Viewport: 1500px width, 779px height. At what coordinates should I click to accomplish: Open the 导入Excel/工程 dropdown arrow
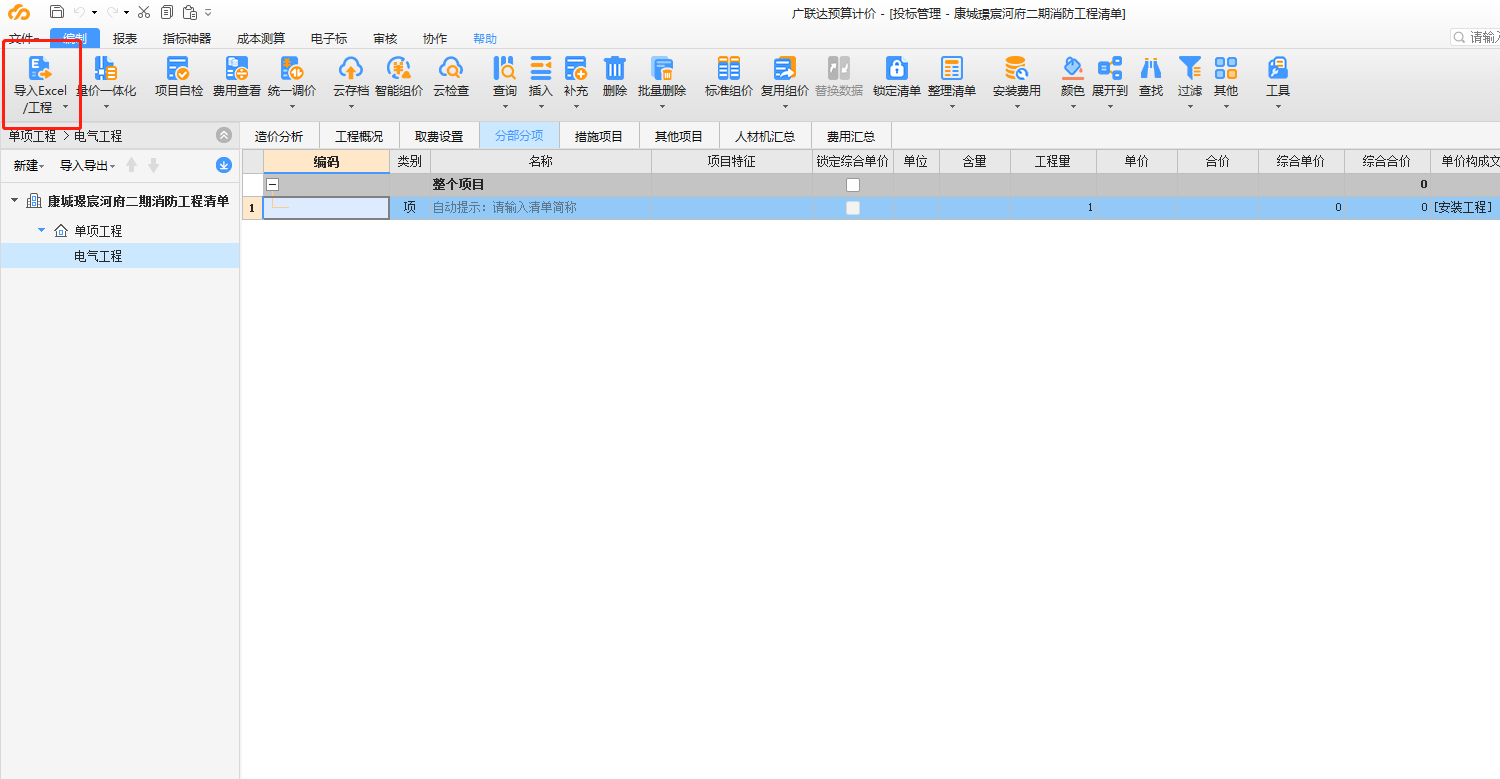[65, 107]
